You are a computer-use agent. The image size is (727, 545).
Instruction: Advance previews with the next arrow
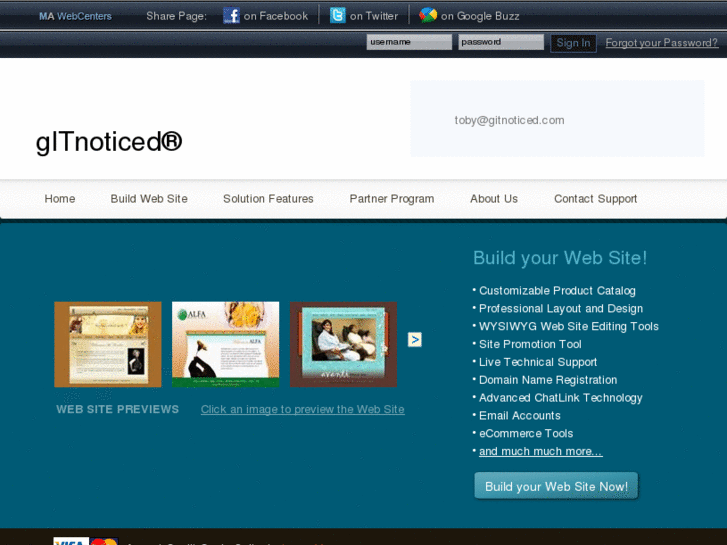point(415,340)
